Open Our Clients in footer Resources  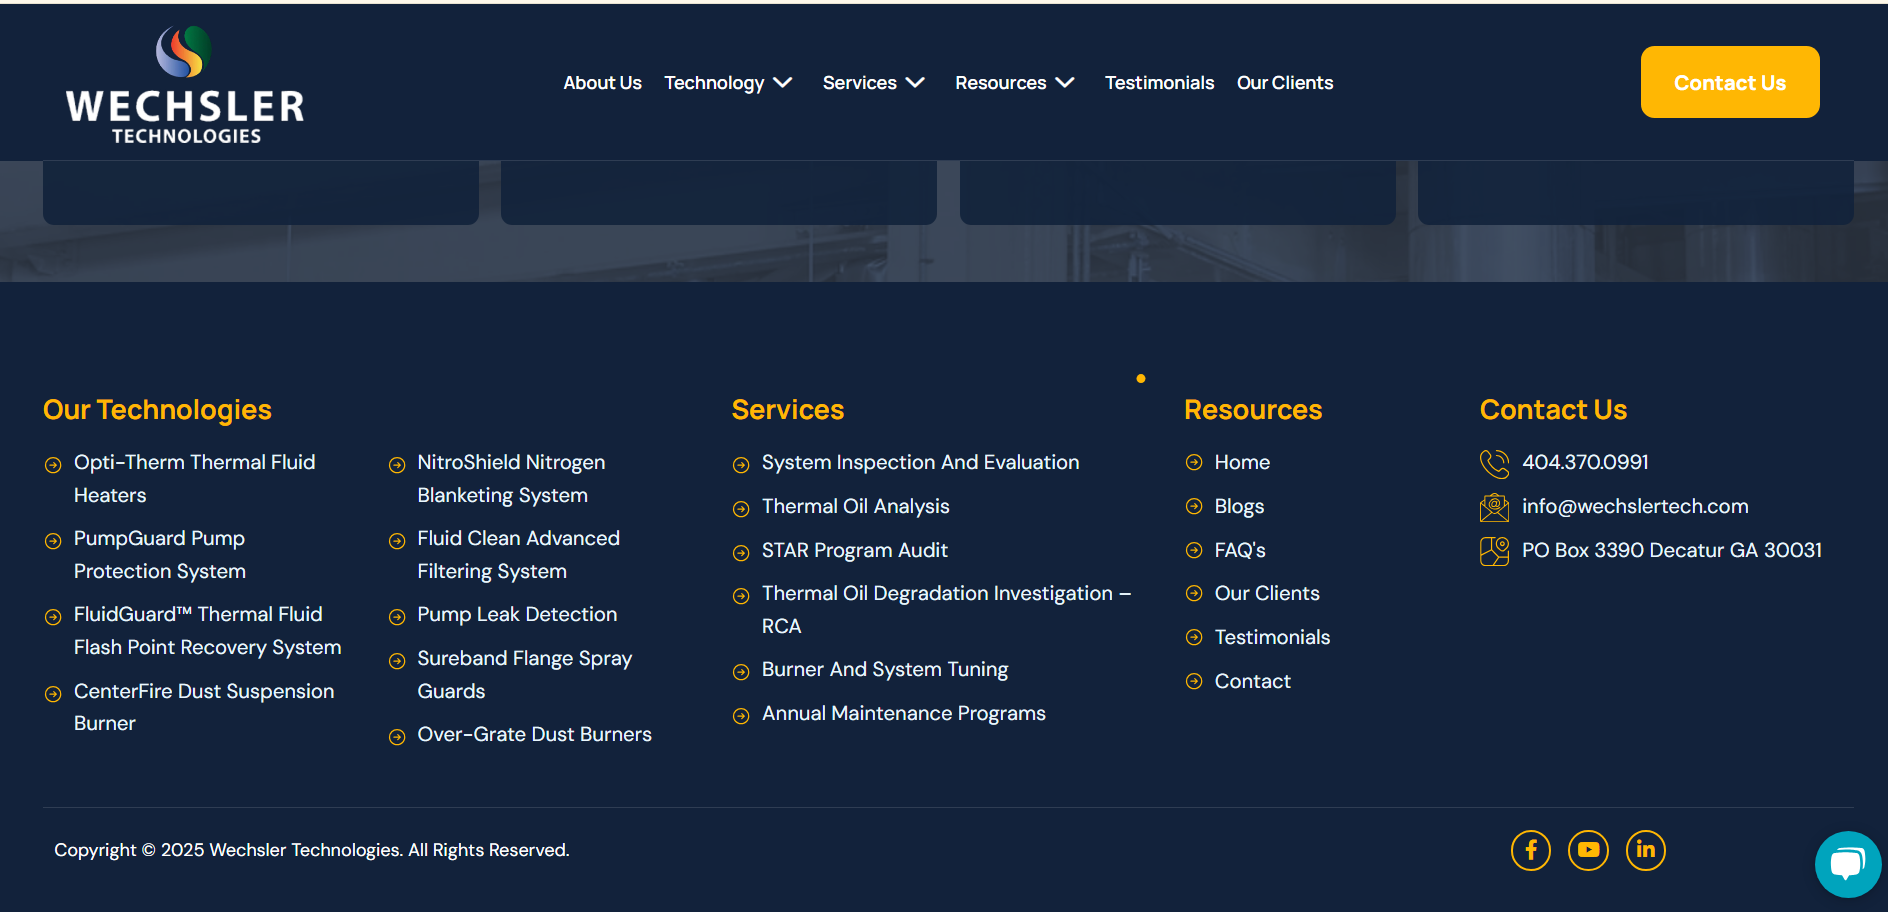pos(1267,593)
